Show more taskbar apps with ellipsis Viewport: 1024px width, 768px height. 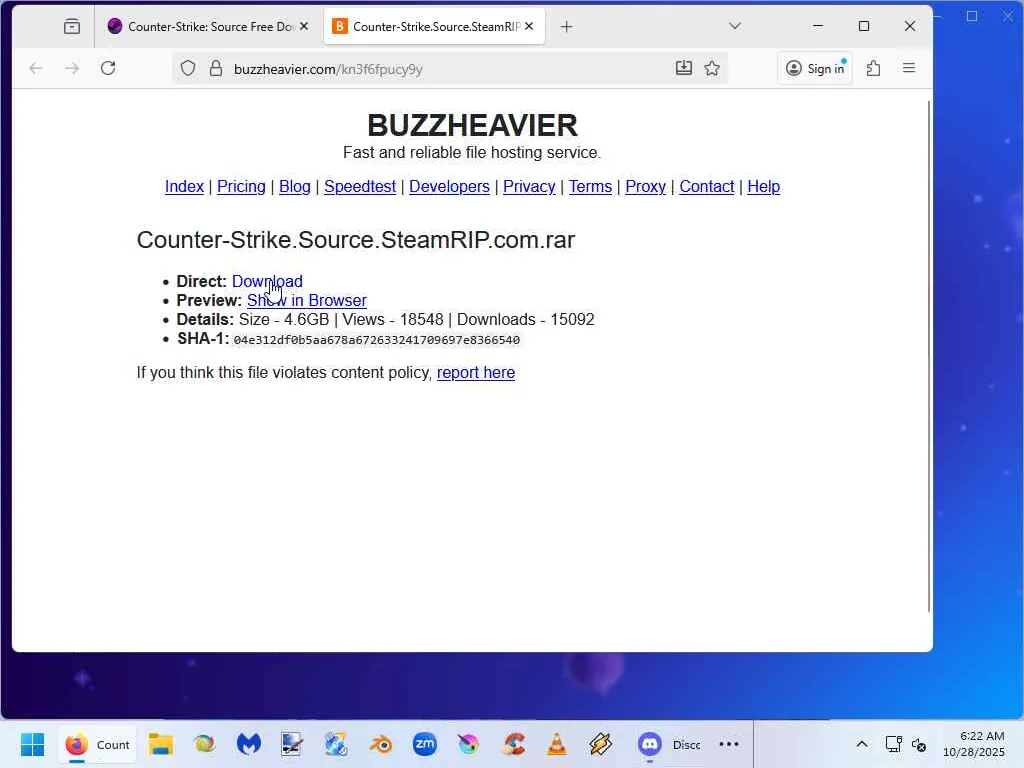[729, 744]
